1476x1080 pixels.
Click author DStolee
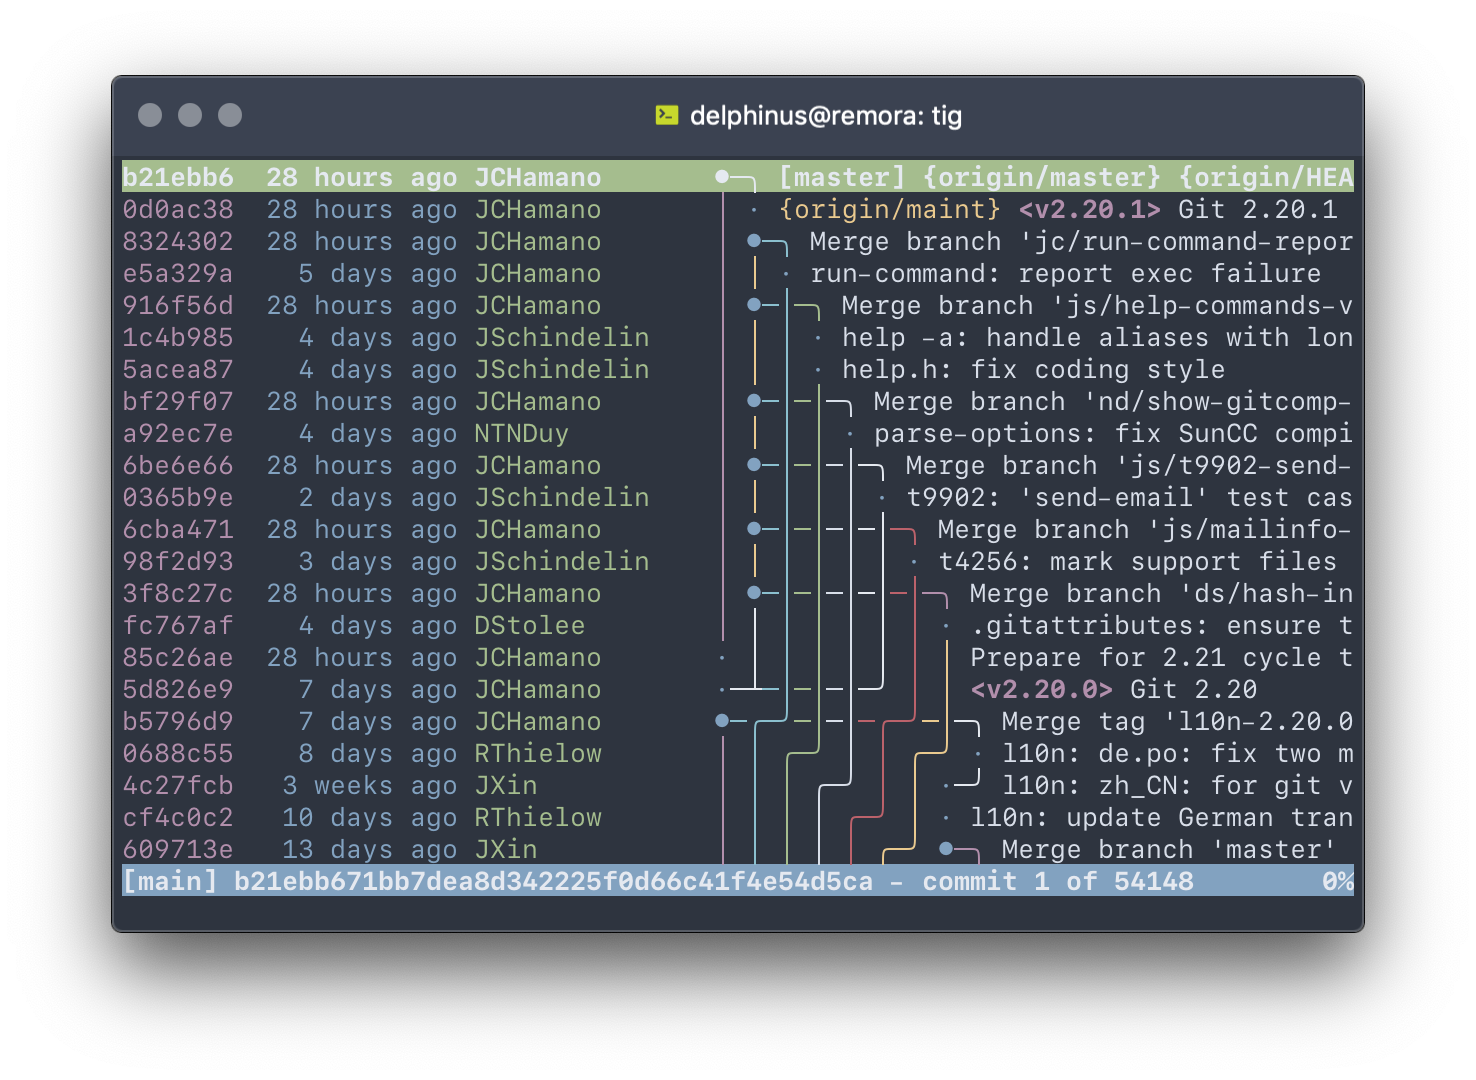pos(530,625)
